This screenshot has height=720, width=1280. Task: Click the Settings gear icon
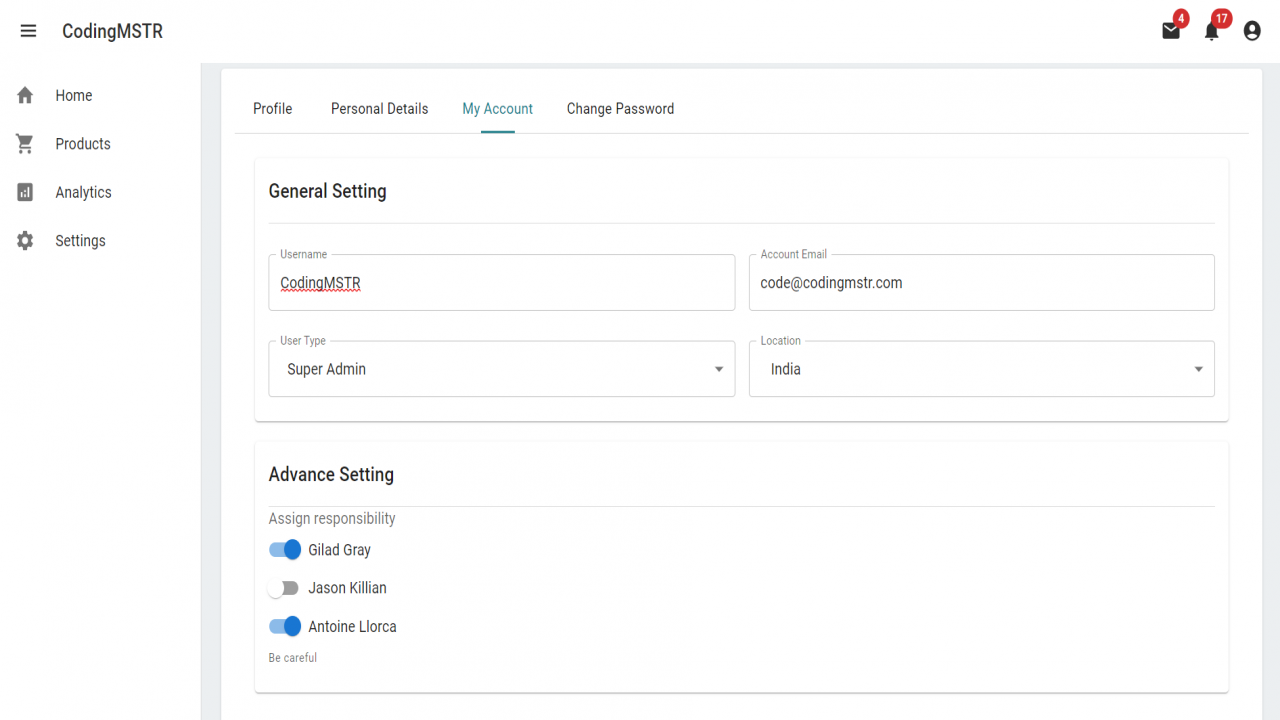tap(25, 241)
